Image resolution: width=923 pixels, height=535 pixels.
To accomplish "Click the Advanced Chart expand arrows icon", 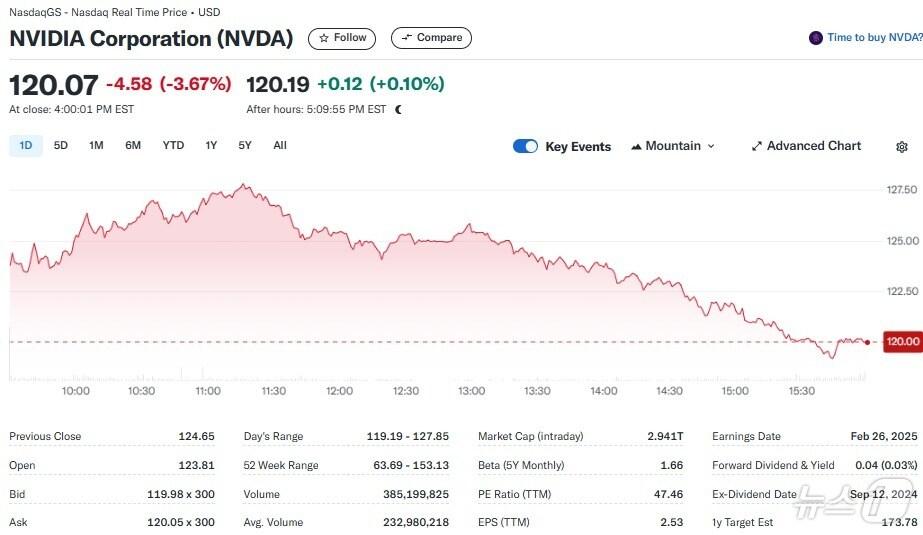I will coord(757,146).
